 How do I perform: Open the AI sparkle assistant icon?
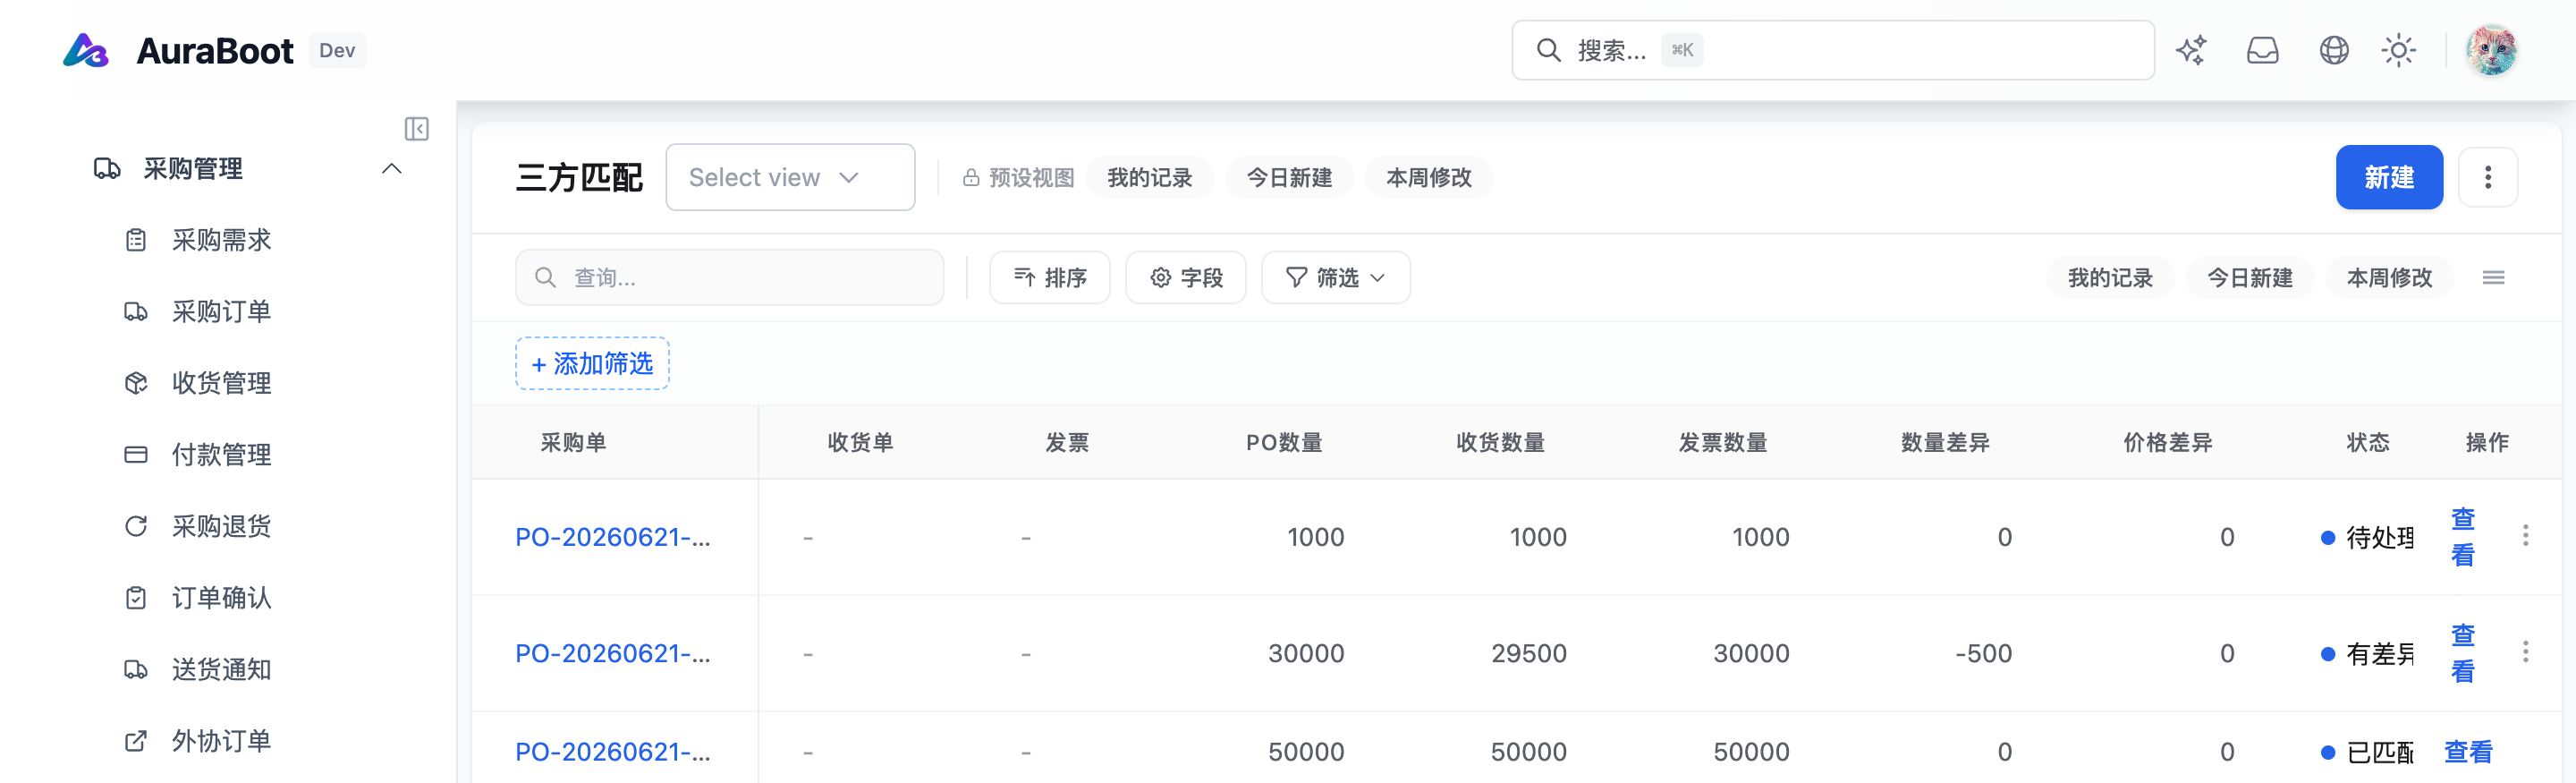(x=2191, y=50)
